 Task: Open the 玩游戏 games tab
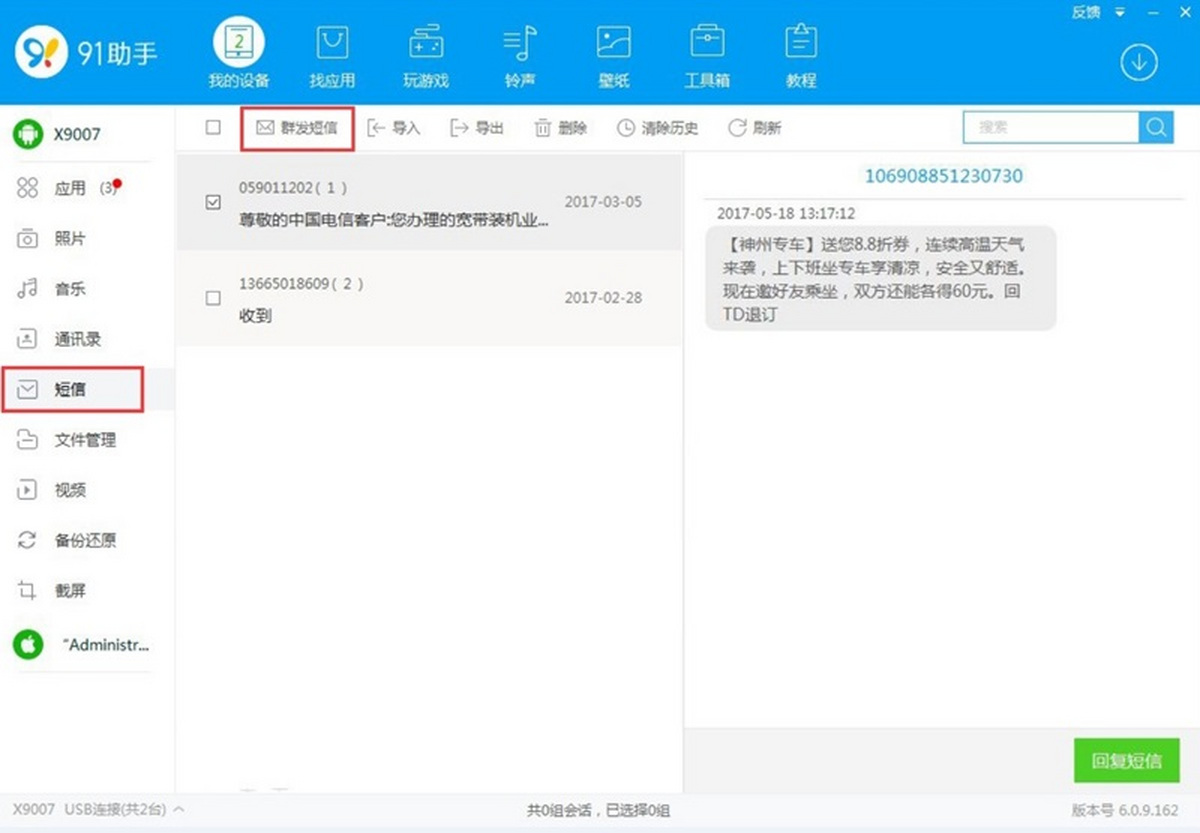pos(426,56)
